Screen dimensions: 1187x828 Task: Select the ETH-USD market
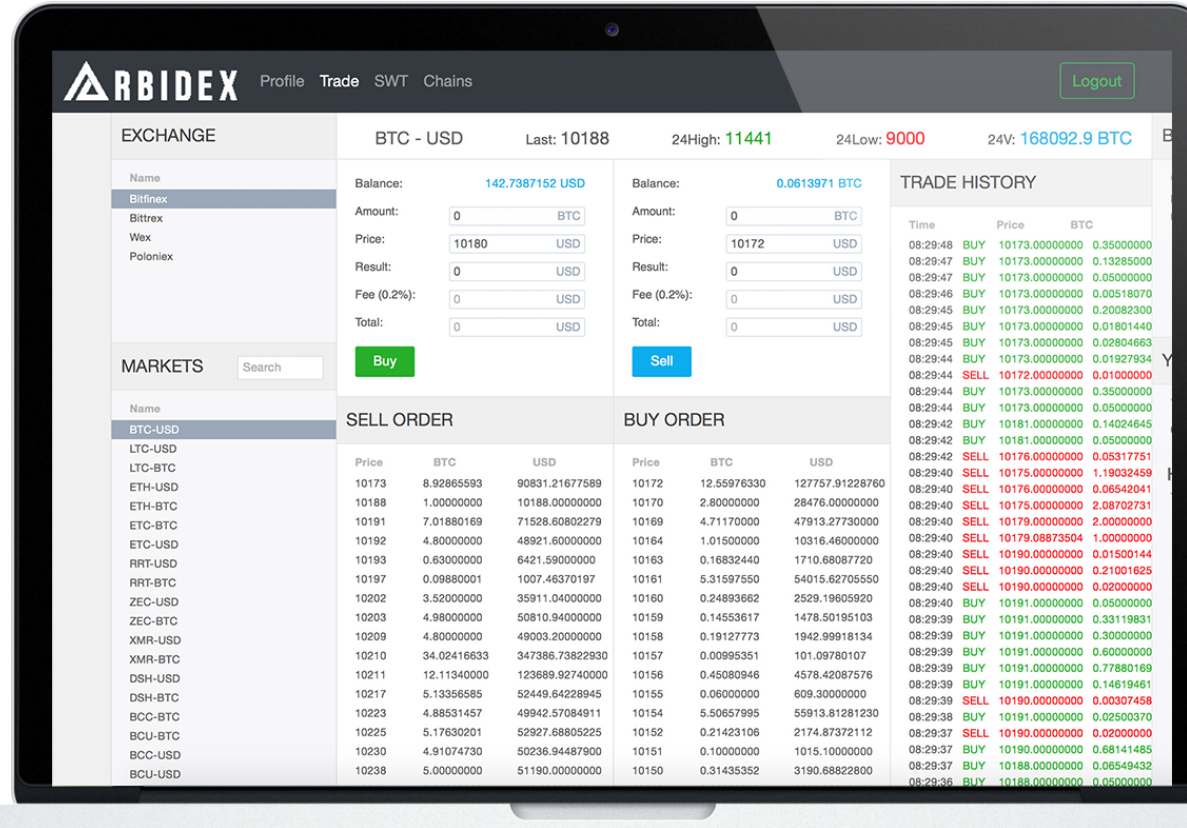click(x=223, y=487)
